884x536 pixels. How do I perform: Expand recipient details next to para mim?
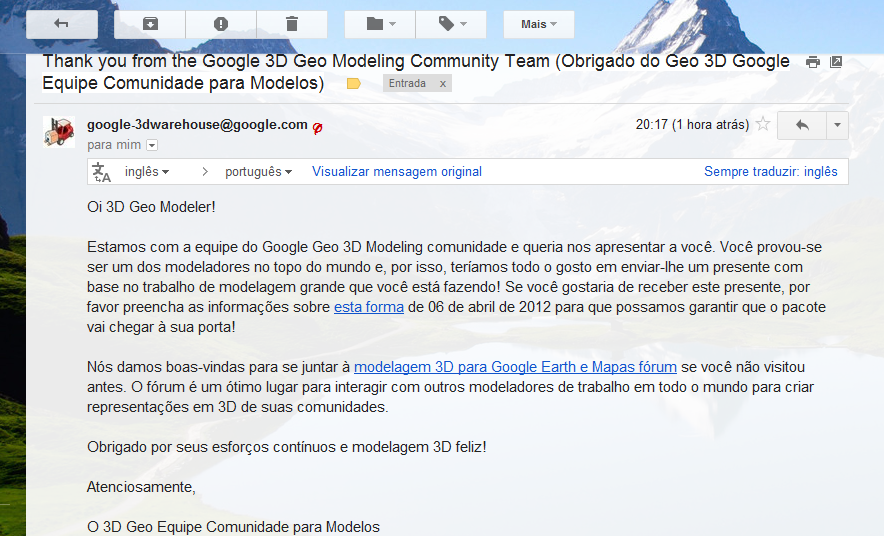pos(152,145)
